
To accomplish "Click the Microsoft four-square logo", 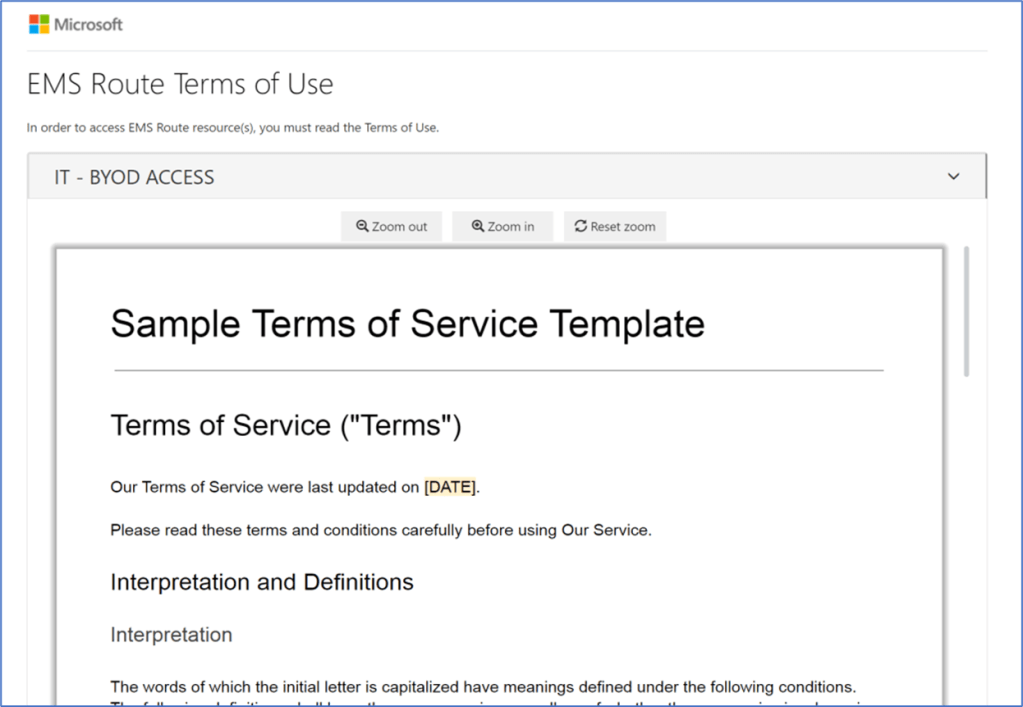I will click(38, 24).
